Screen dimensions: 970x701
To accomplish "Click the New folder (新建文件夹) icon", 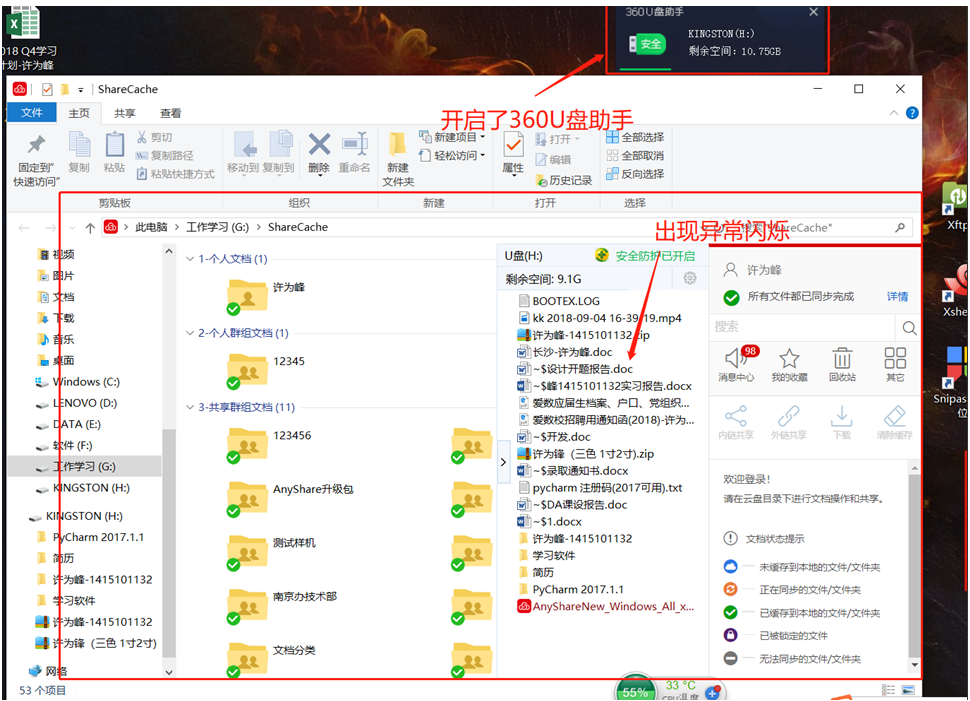I will 397,145.
